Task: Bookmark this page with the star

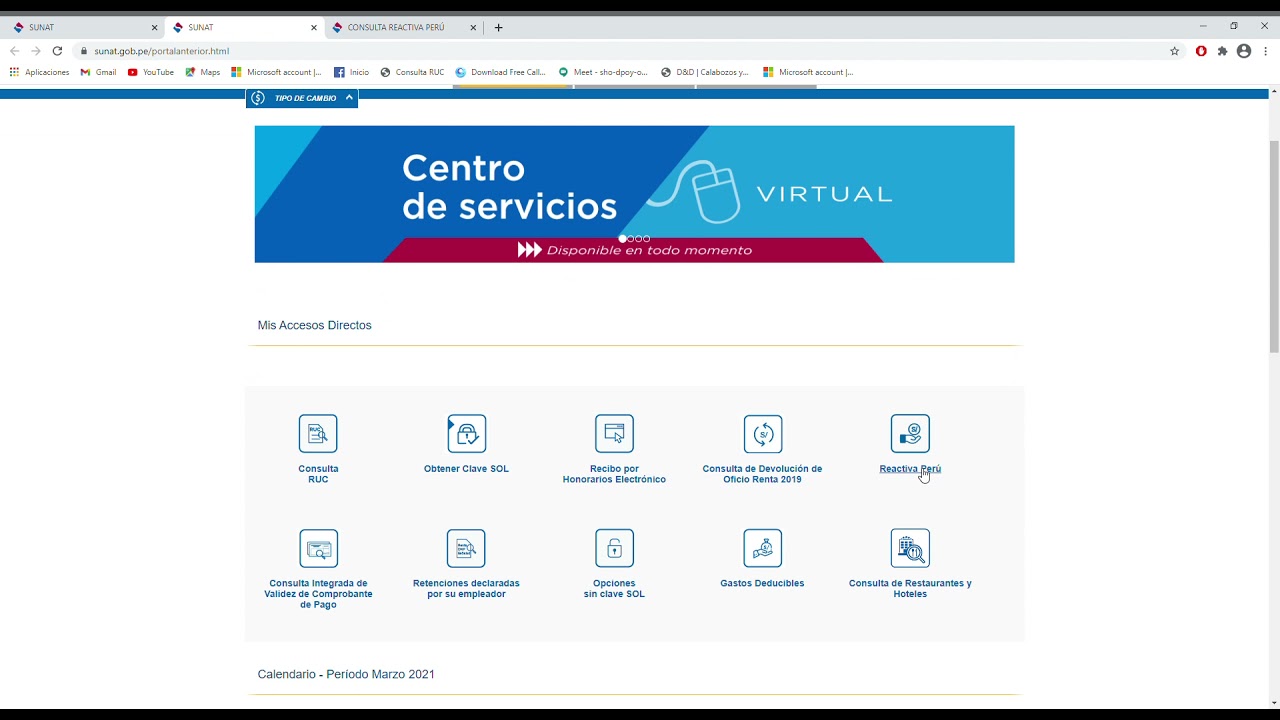Action: pos(1175,51)
